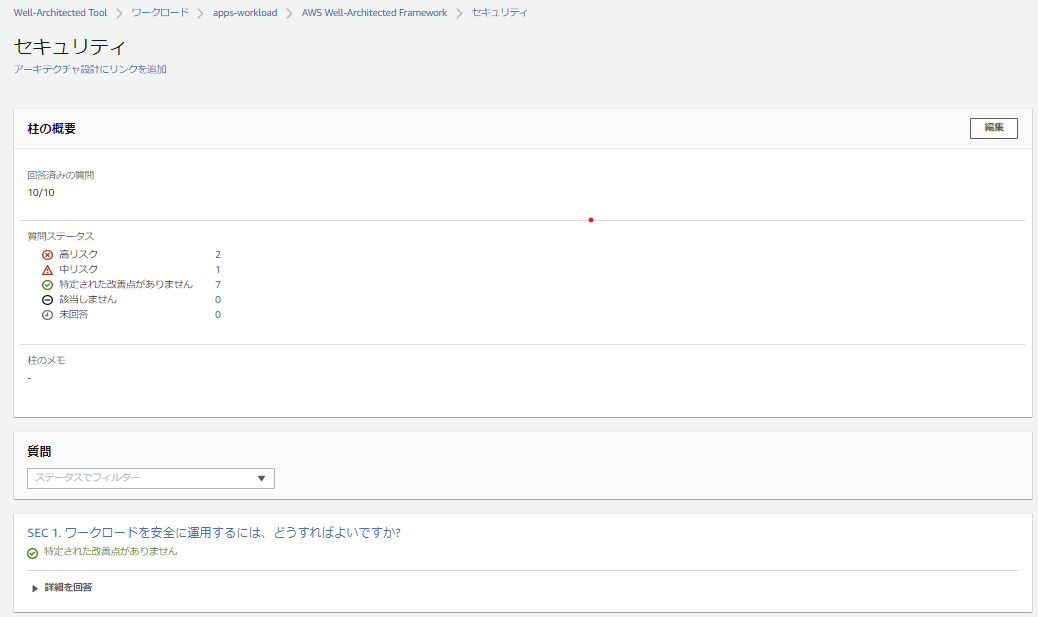Click 特定された改善点がありません in status list
The image size is (1038, 617).
click(x=126, y=284)
